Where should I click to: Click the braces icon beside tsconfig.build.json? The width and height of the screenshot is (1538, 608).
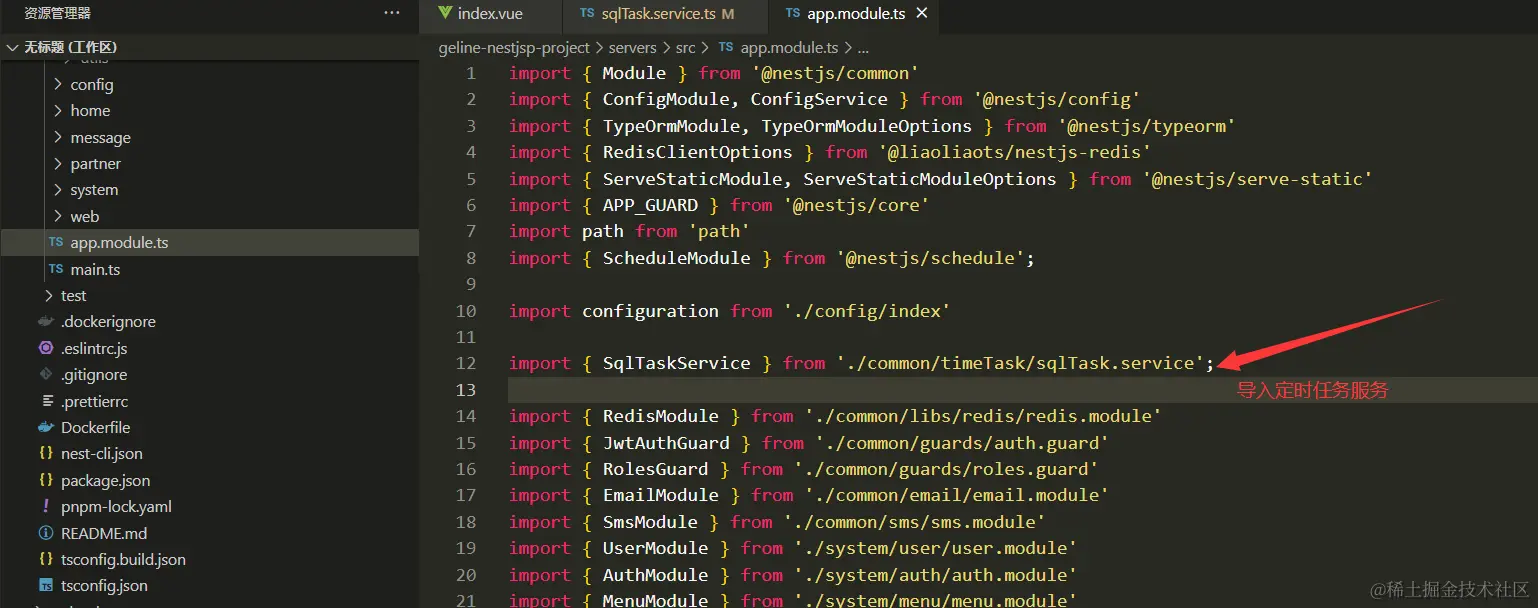[x=45, y=559]
